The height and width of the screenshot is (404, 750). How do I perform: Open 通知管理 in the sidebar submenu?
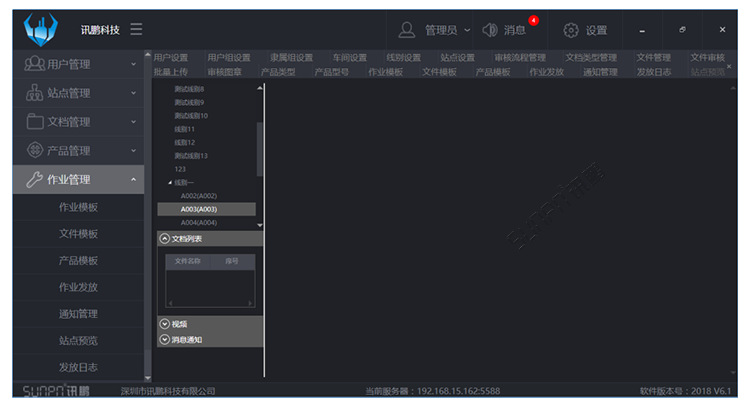(x=78, y=314)
